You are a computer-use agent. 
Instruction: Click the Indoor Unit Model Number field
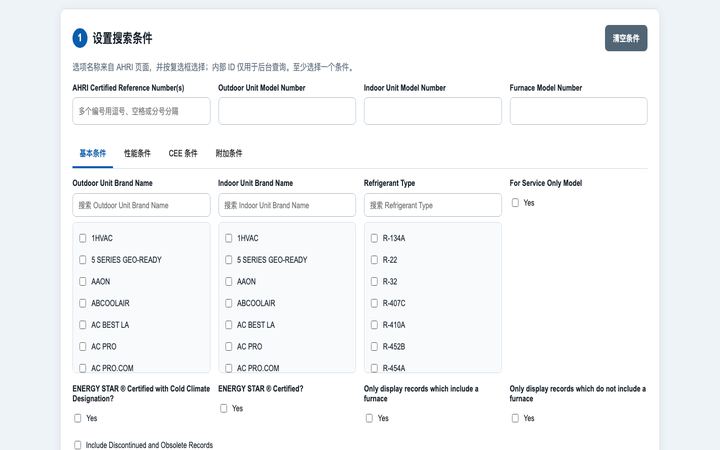433,111
